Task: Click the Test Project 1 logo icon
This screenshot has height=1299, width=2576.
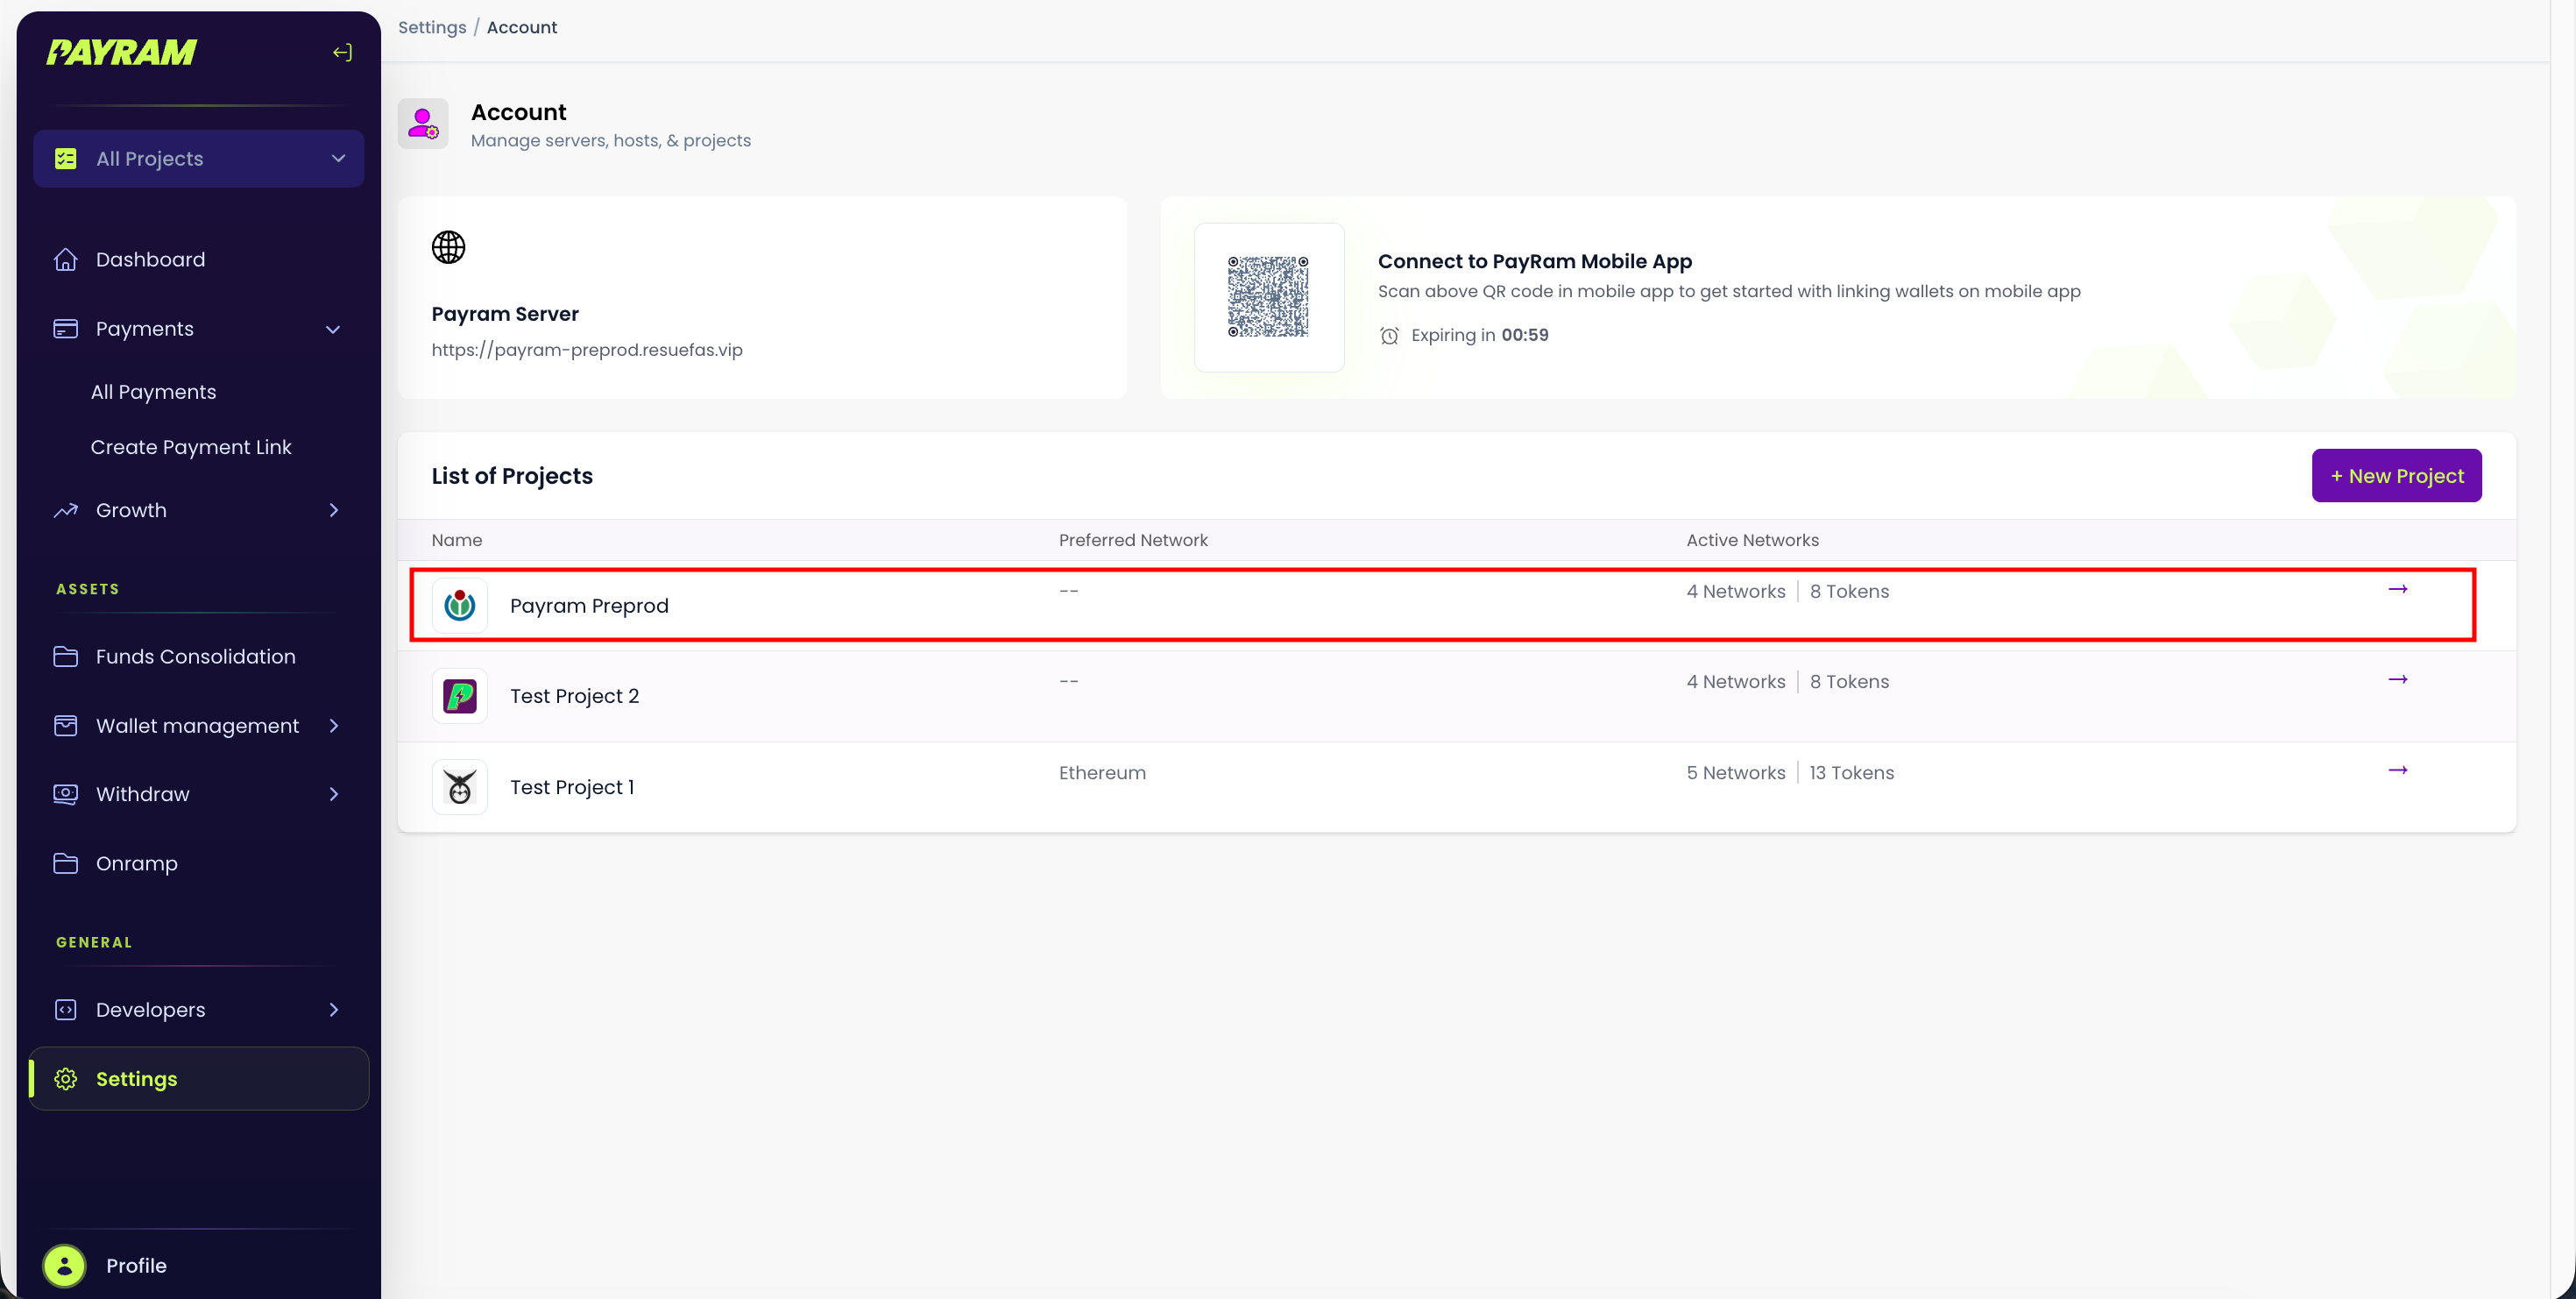Action: click(460, 787)
